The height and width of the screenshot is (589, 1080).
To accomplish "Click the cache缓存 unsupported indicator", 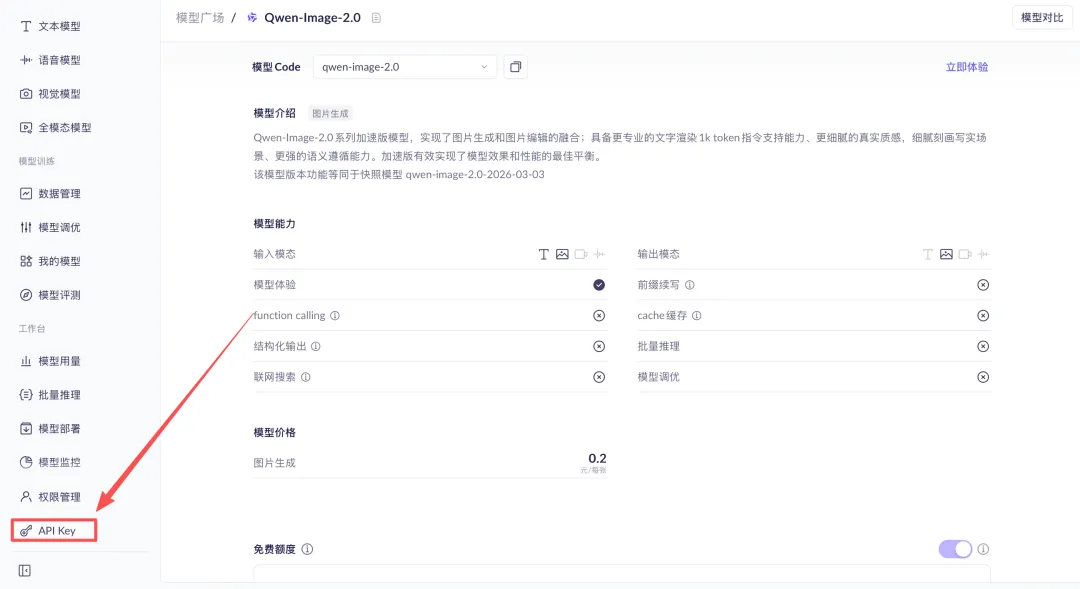I will [983, 316].
